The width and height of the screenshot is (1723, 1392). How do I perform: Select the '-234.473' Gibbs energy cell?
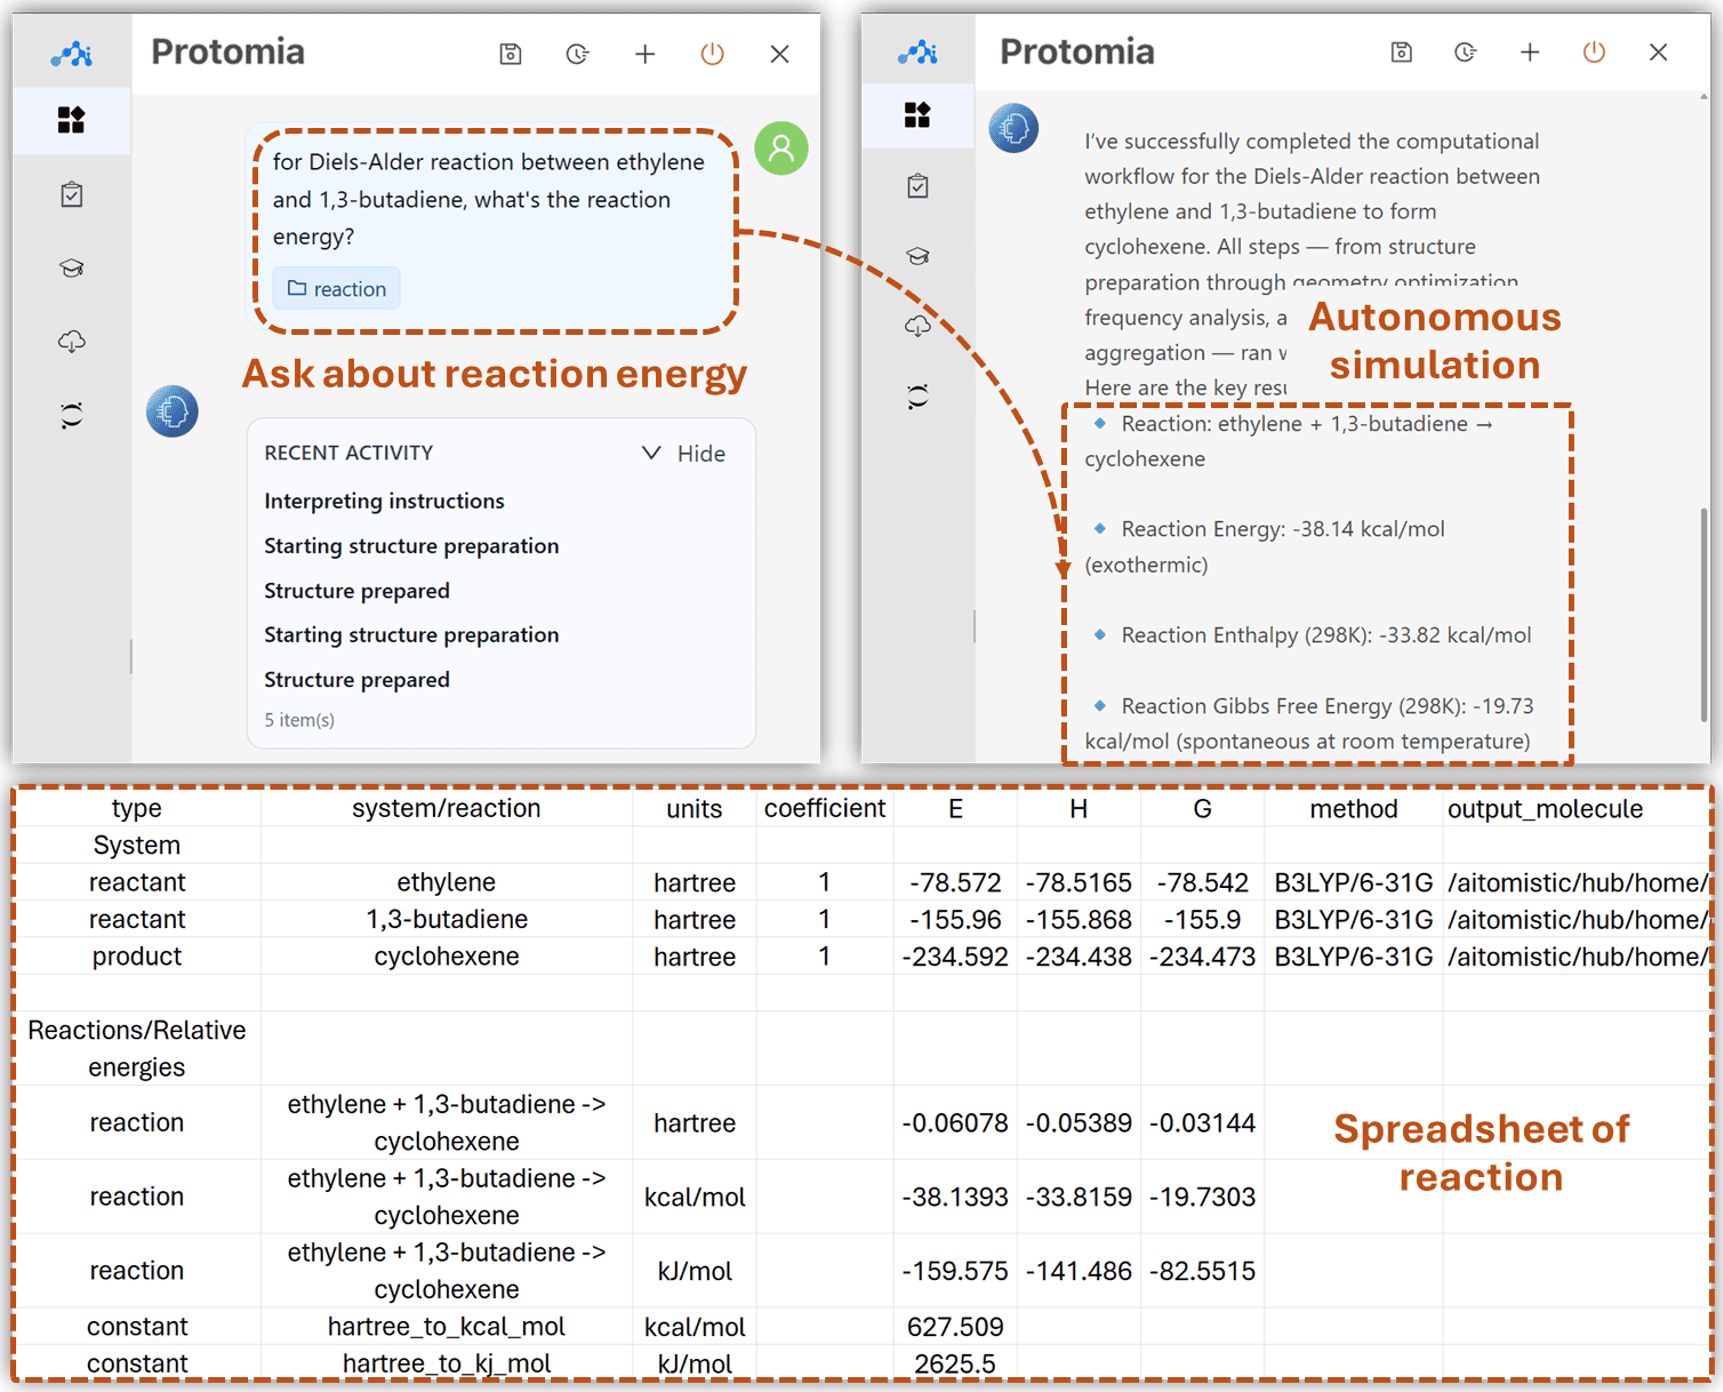[x=1202, y=956]
